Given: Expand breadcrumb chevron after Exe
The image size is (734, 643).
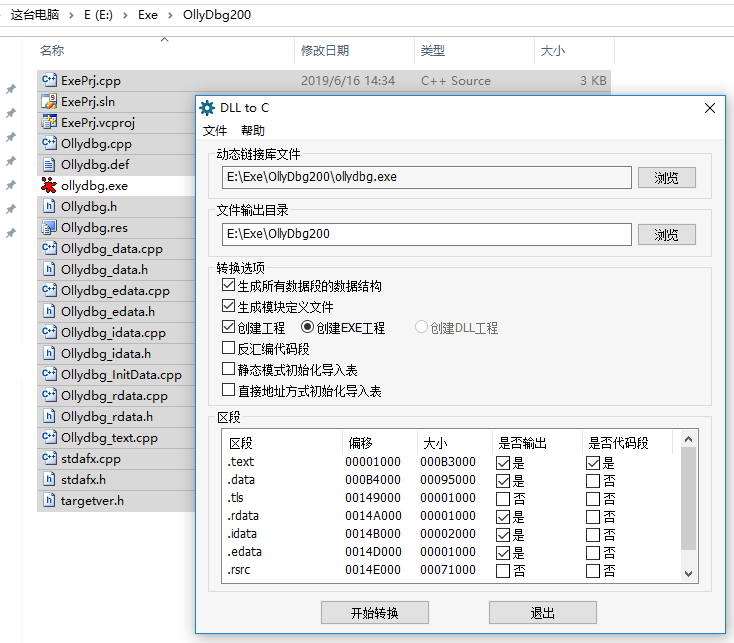Looking at the screenshot, I should 170,15.
